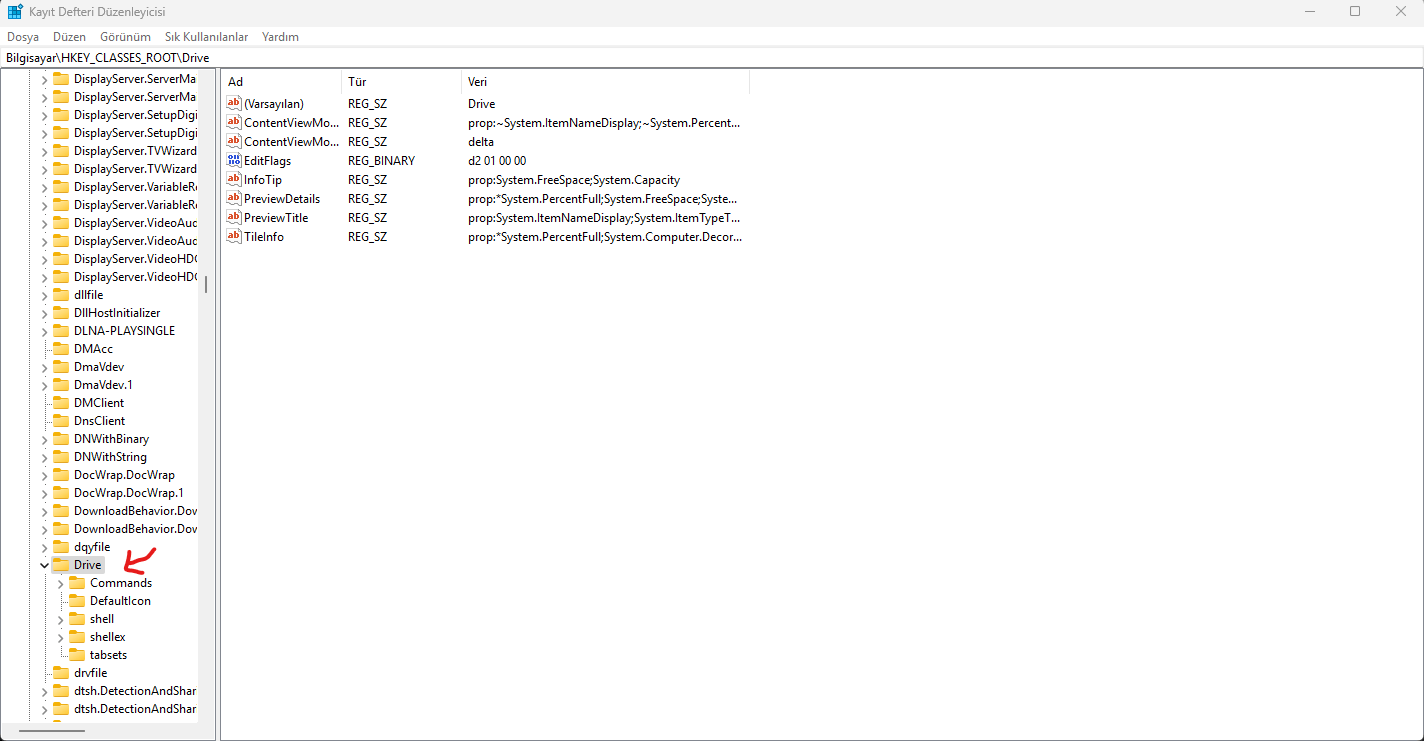Expand the Commands subkey
This screenshot has width=1424, height=741.
point(60,583)
